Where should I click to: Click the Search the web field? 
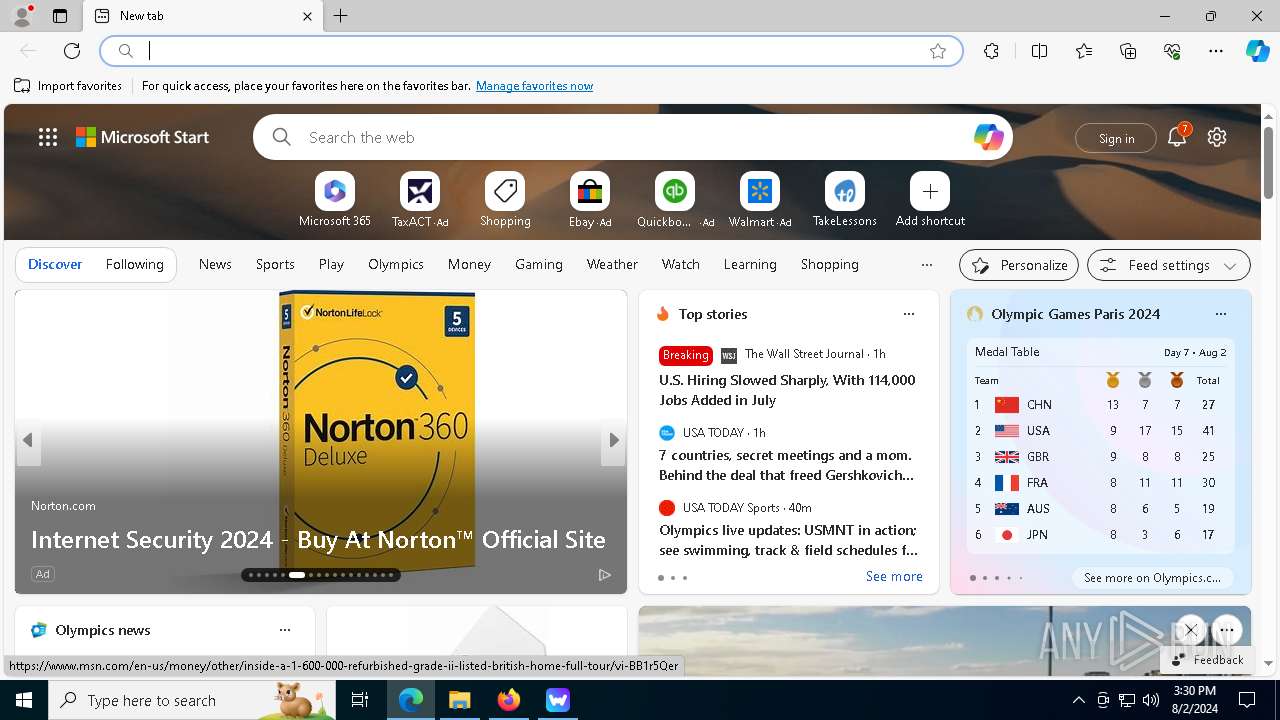(632, 137)
